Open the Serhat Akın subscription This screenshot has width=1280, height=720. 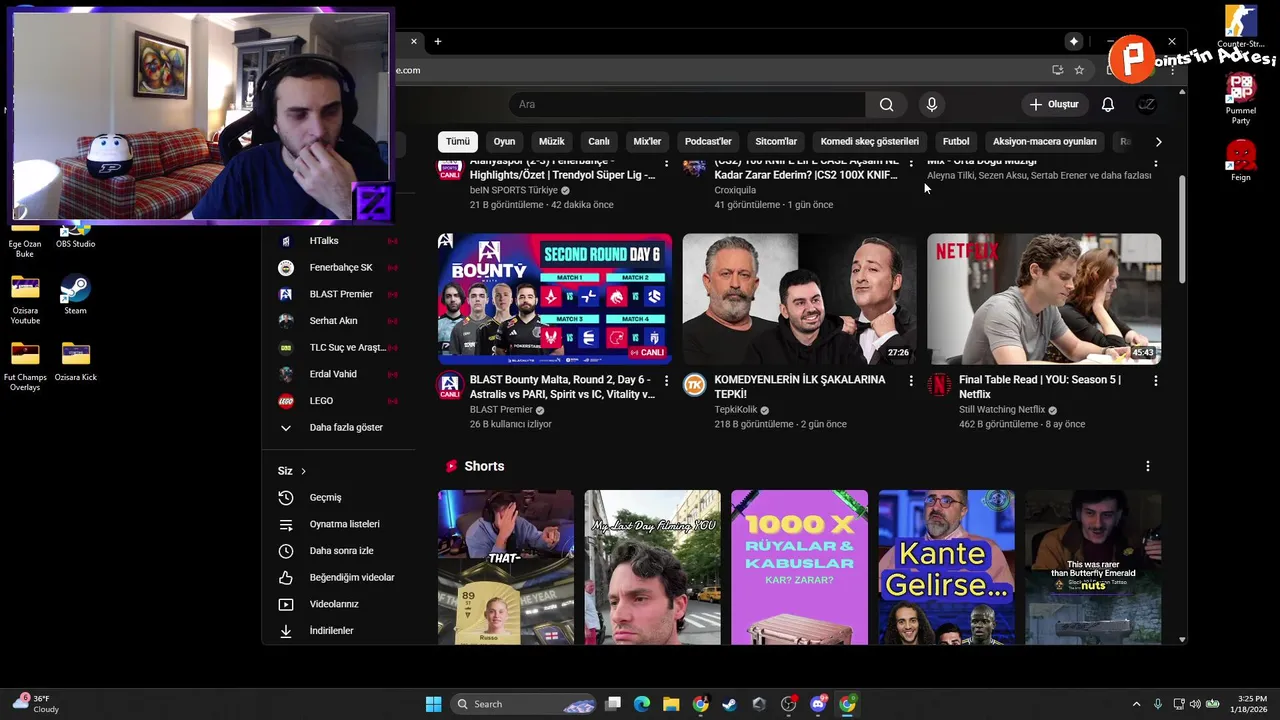coord(340,321)
